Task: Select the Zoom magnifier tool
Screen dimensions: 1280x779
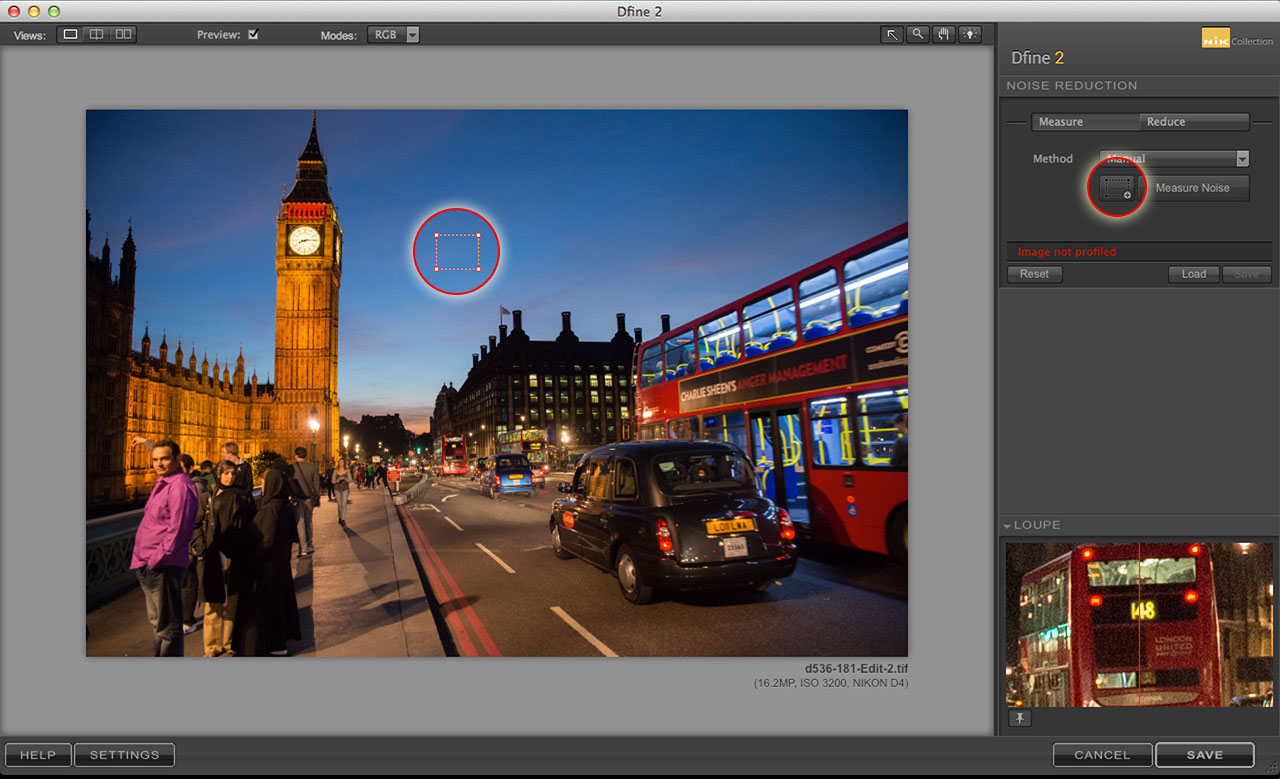Action: (x=917, y=34)
